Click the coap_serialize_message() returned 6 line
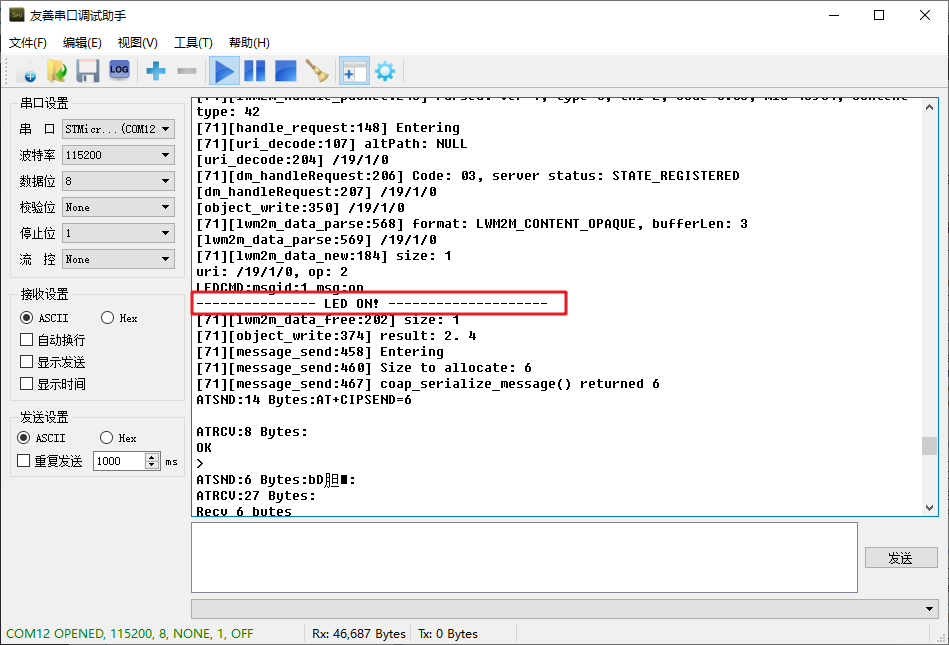This screenshot has height=645, width=949. (428, 384)
